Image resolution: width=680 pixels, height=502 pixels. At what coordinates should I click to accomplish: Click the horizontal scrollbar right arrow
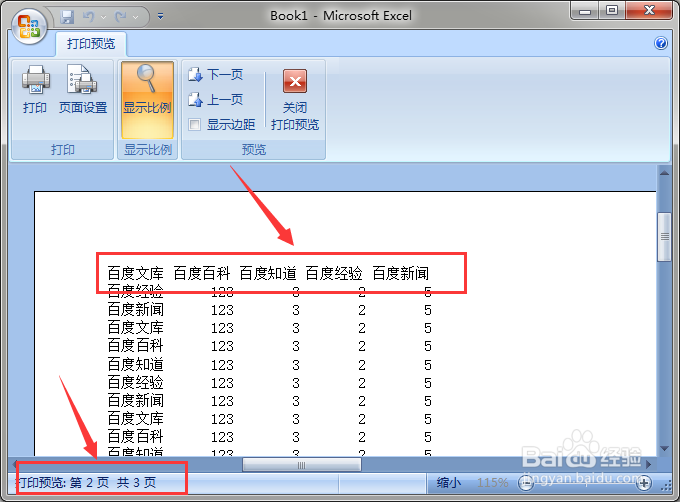point(649,464)
